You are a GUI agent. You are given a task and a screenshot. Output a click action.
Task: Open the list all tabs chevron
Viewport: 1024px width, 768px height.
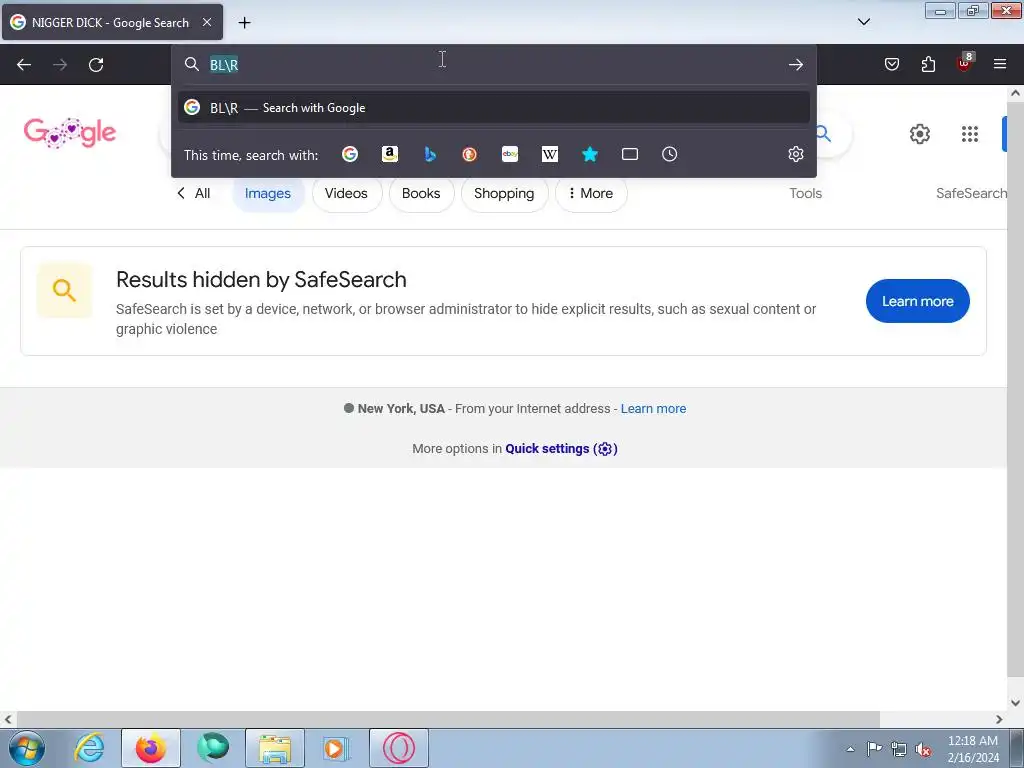863,22
